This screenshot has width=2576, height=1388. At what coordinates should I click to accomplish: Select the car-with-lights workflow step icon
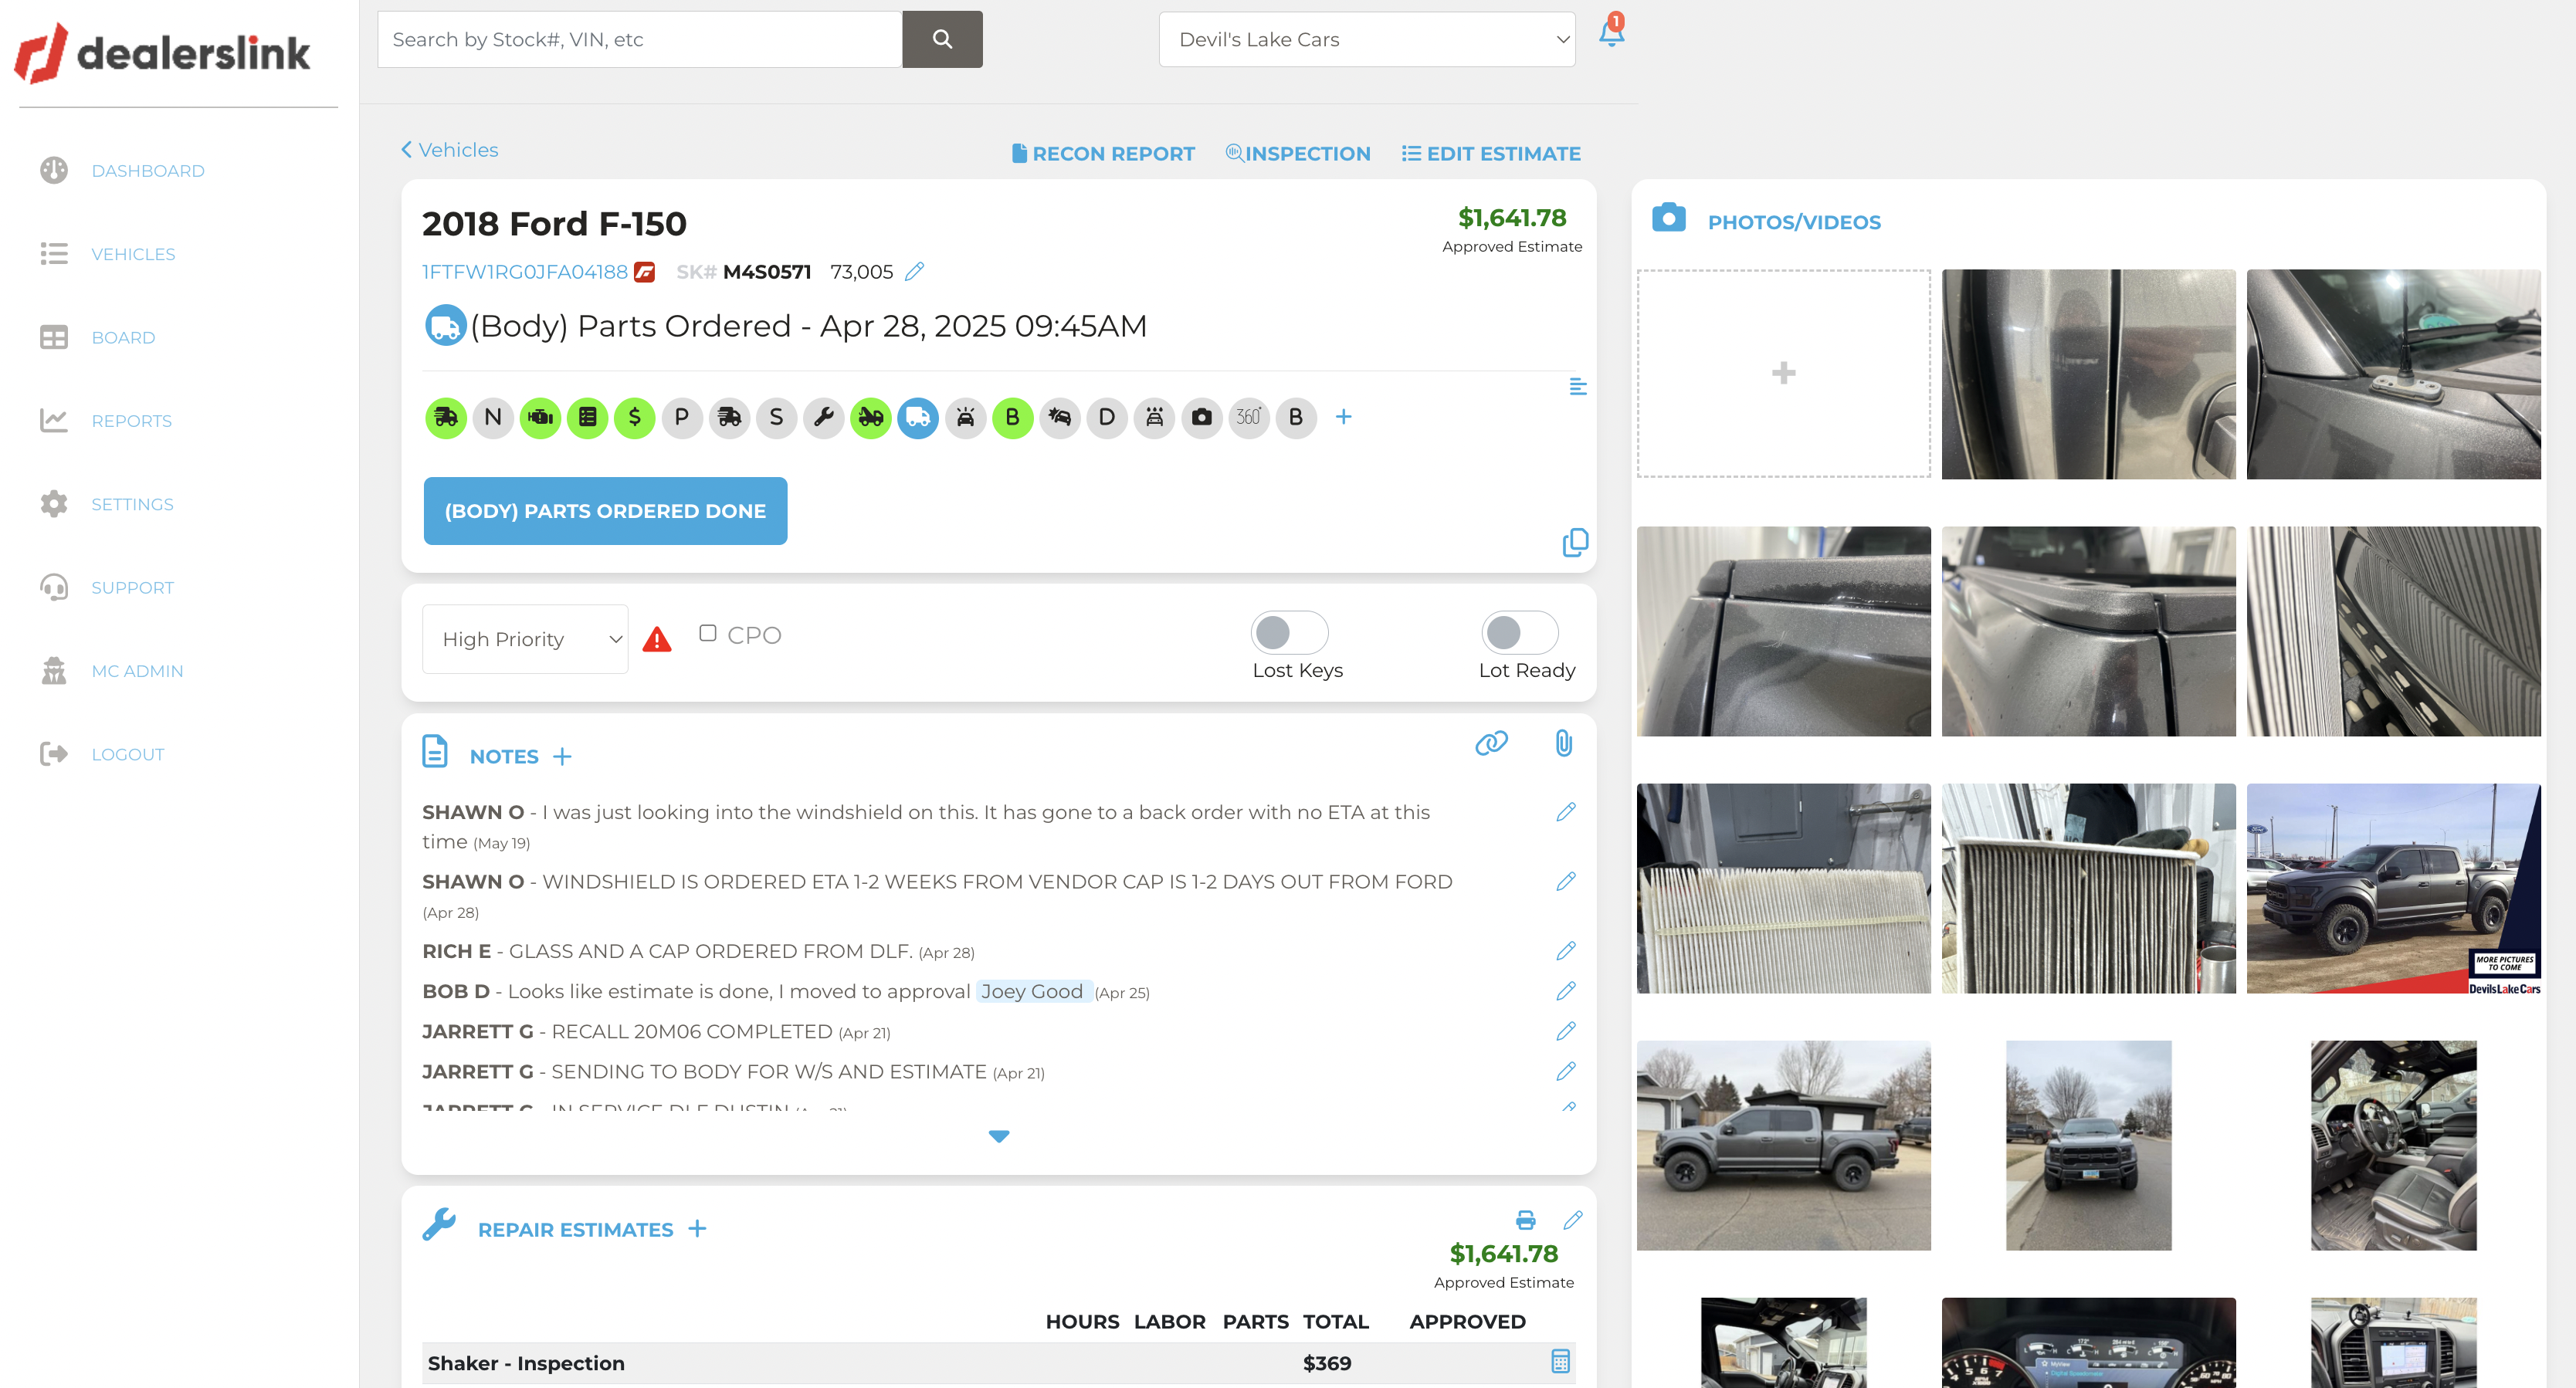point(966,417)
